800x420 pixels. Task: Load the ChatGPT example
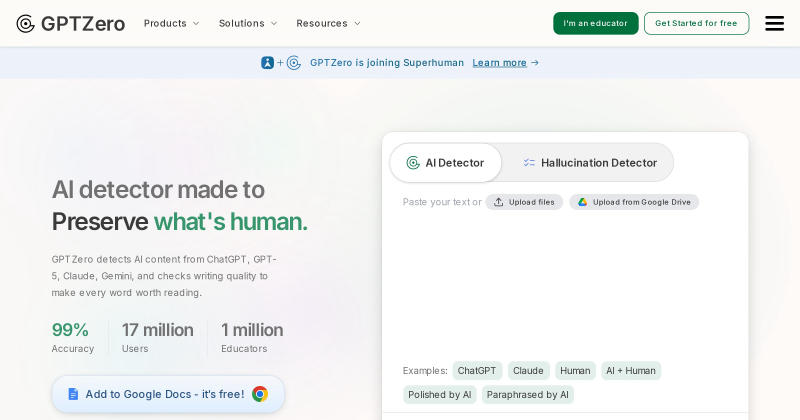click(x=477, y=370)
